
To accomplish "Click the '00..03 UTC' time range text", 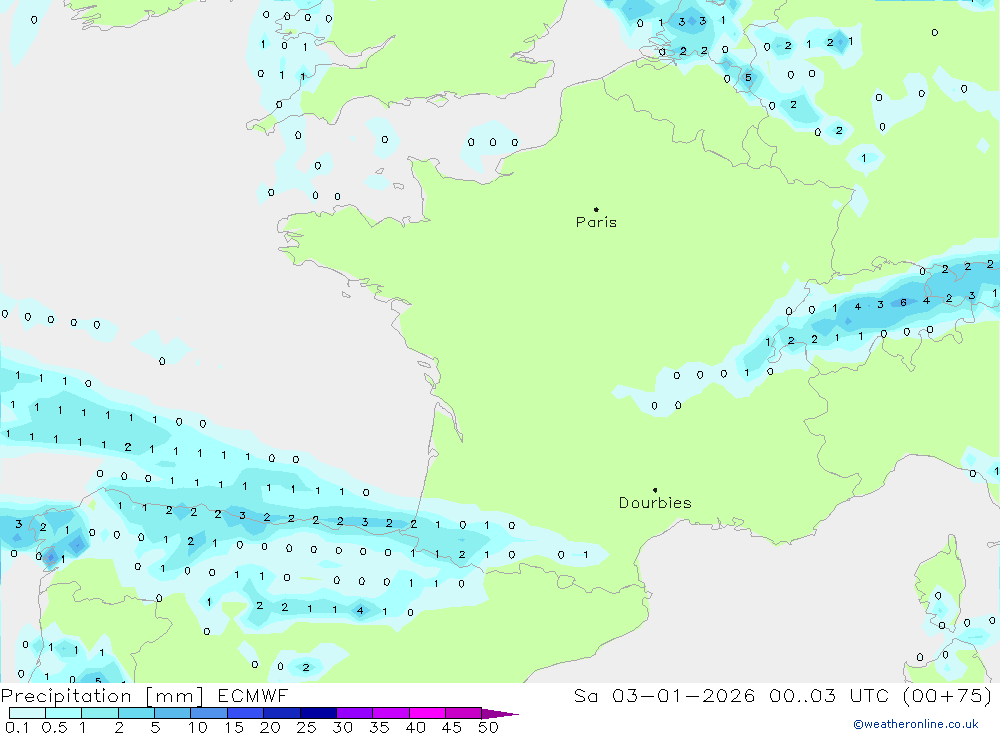I will [829, 696].
